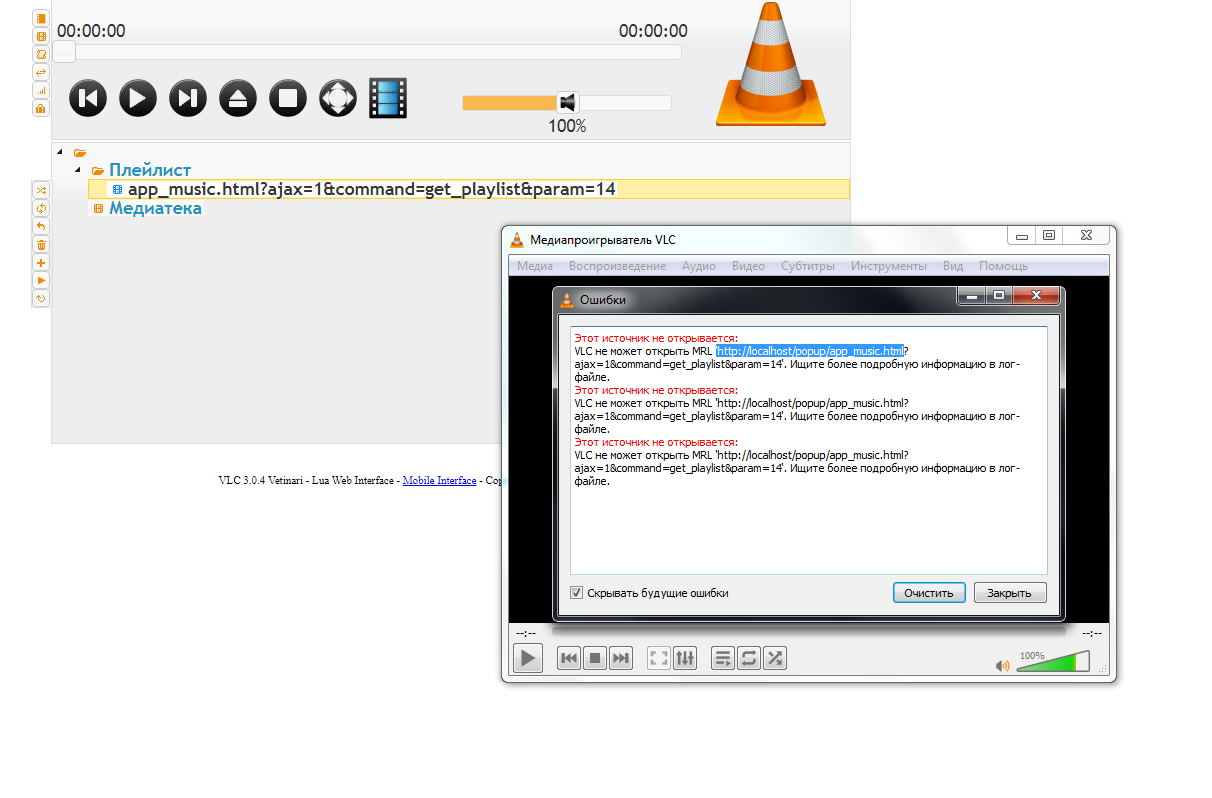
Task: Click the VLC window seek bar
Action: coord(808,632)
